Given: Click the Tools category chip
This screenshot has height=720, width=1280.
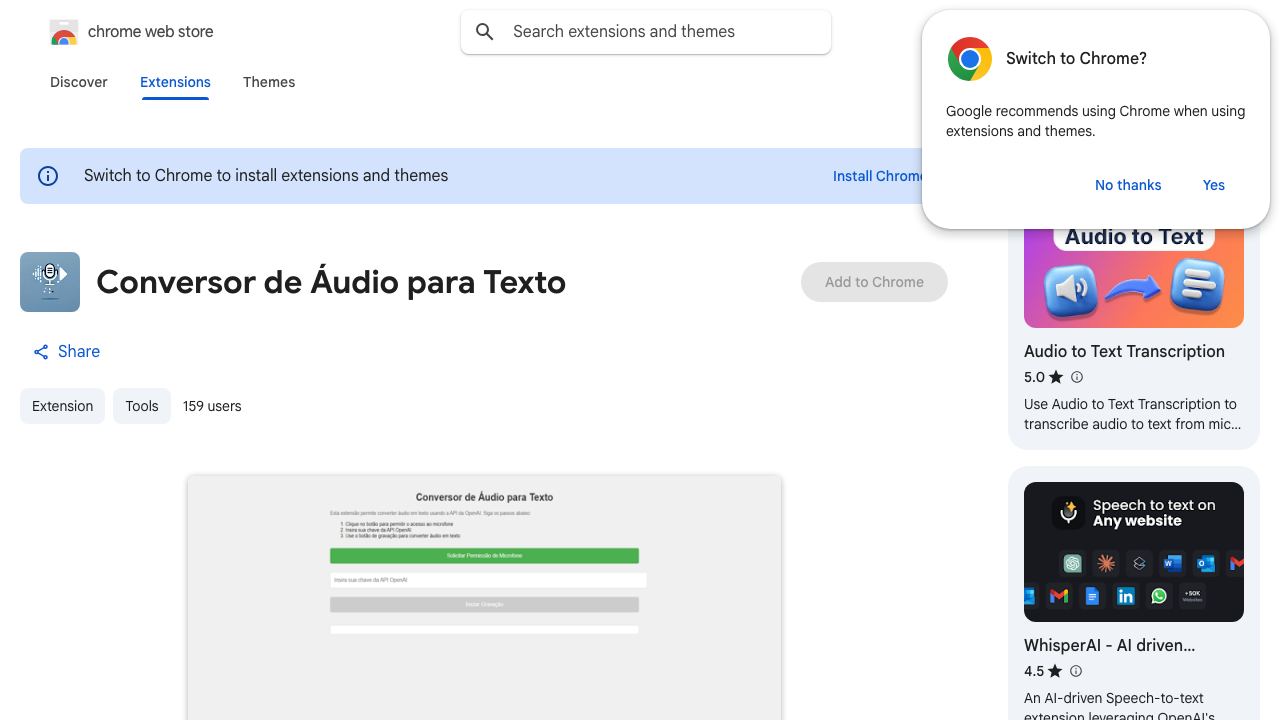Looking at the screenshot, I should point(142,406).
